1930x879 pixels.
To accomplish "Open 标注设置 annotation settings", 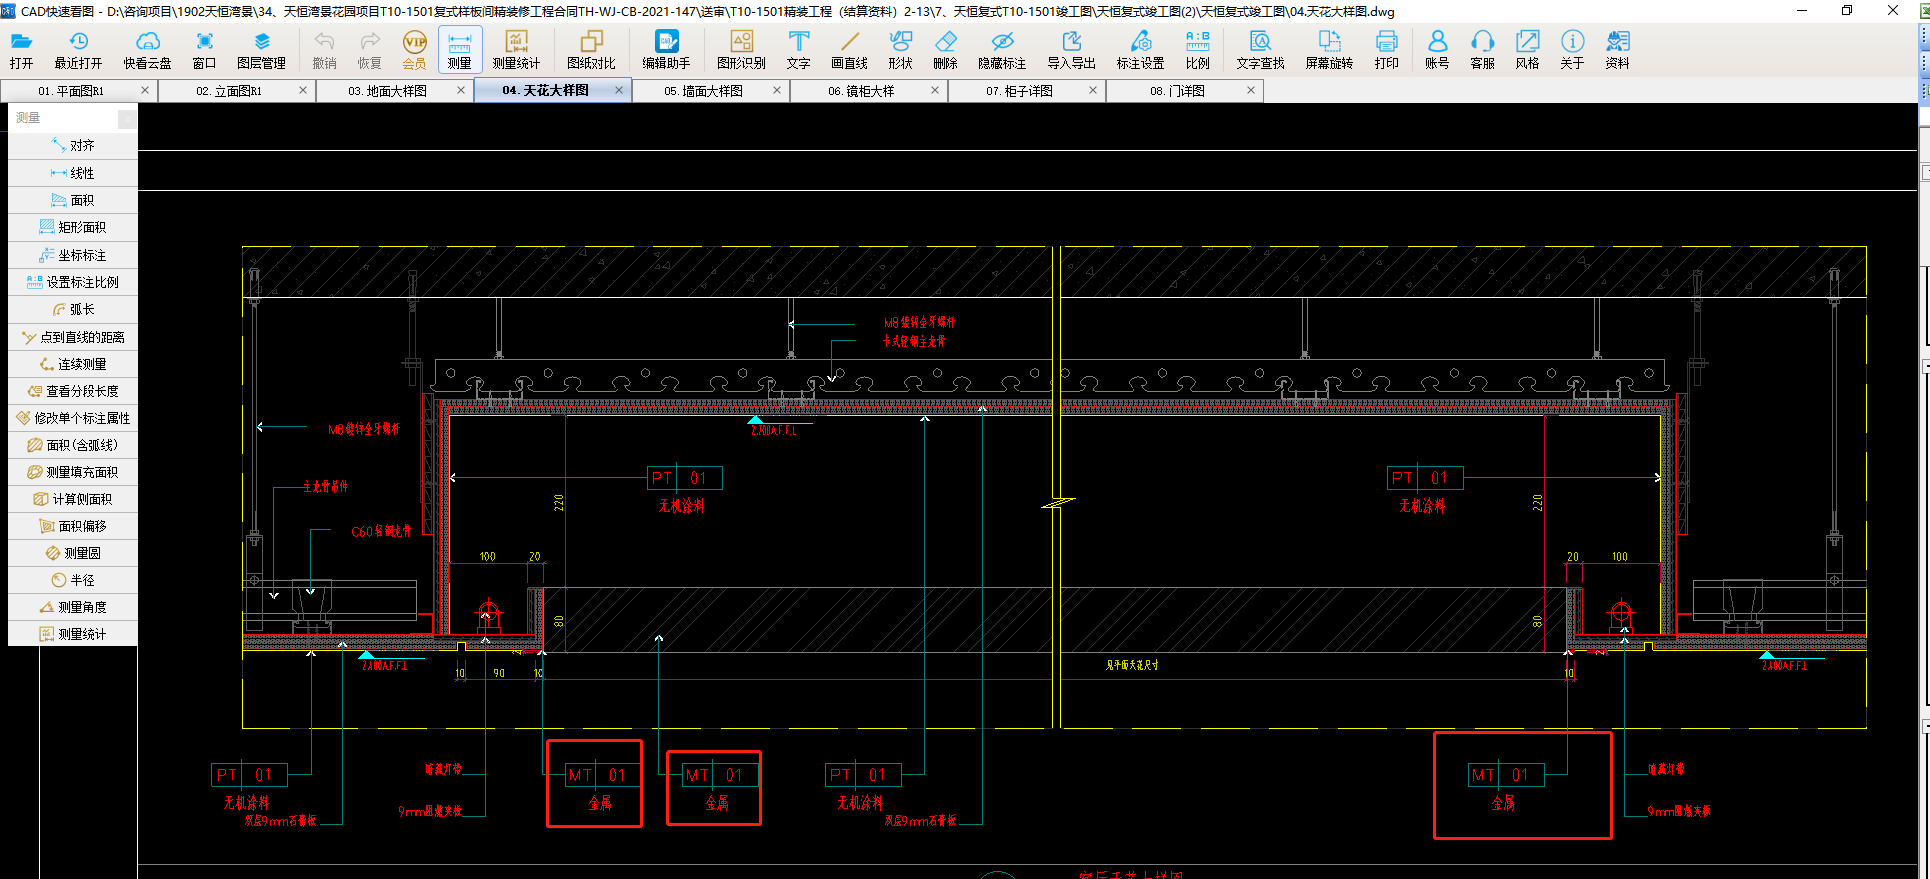I will pyautogui.click(x=1140, y=49).
